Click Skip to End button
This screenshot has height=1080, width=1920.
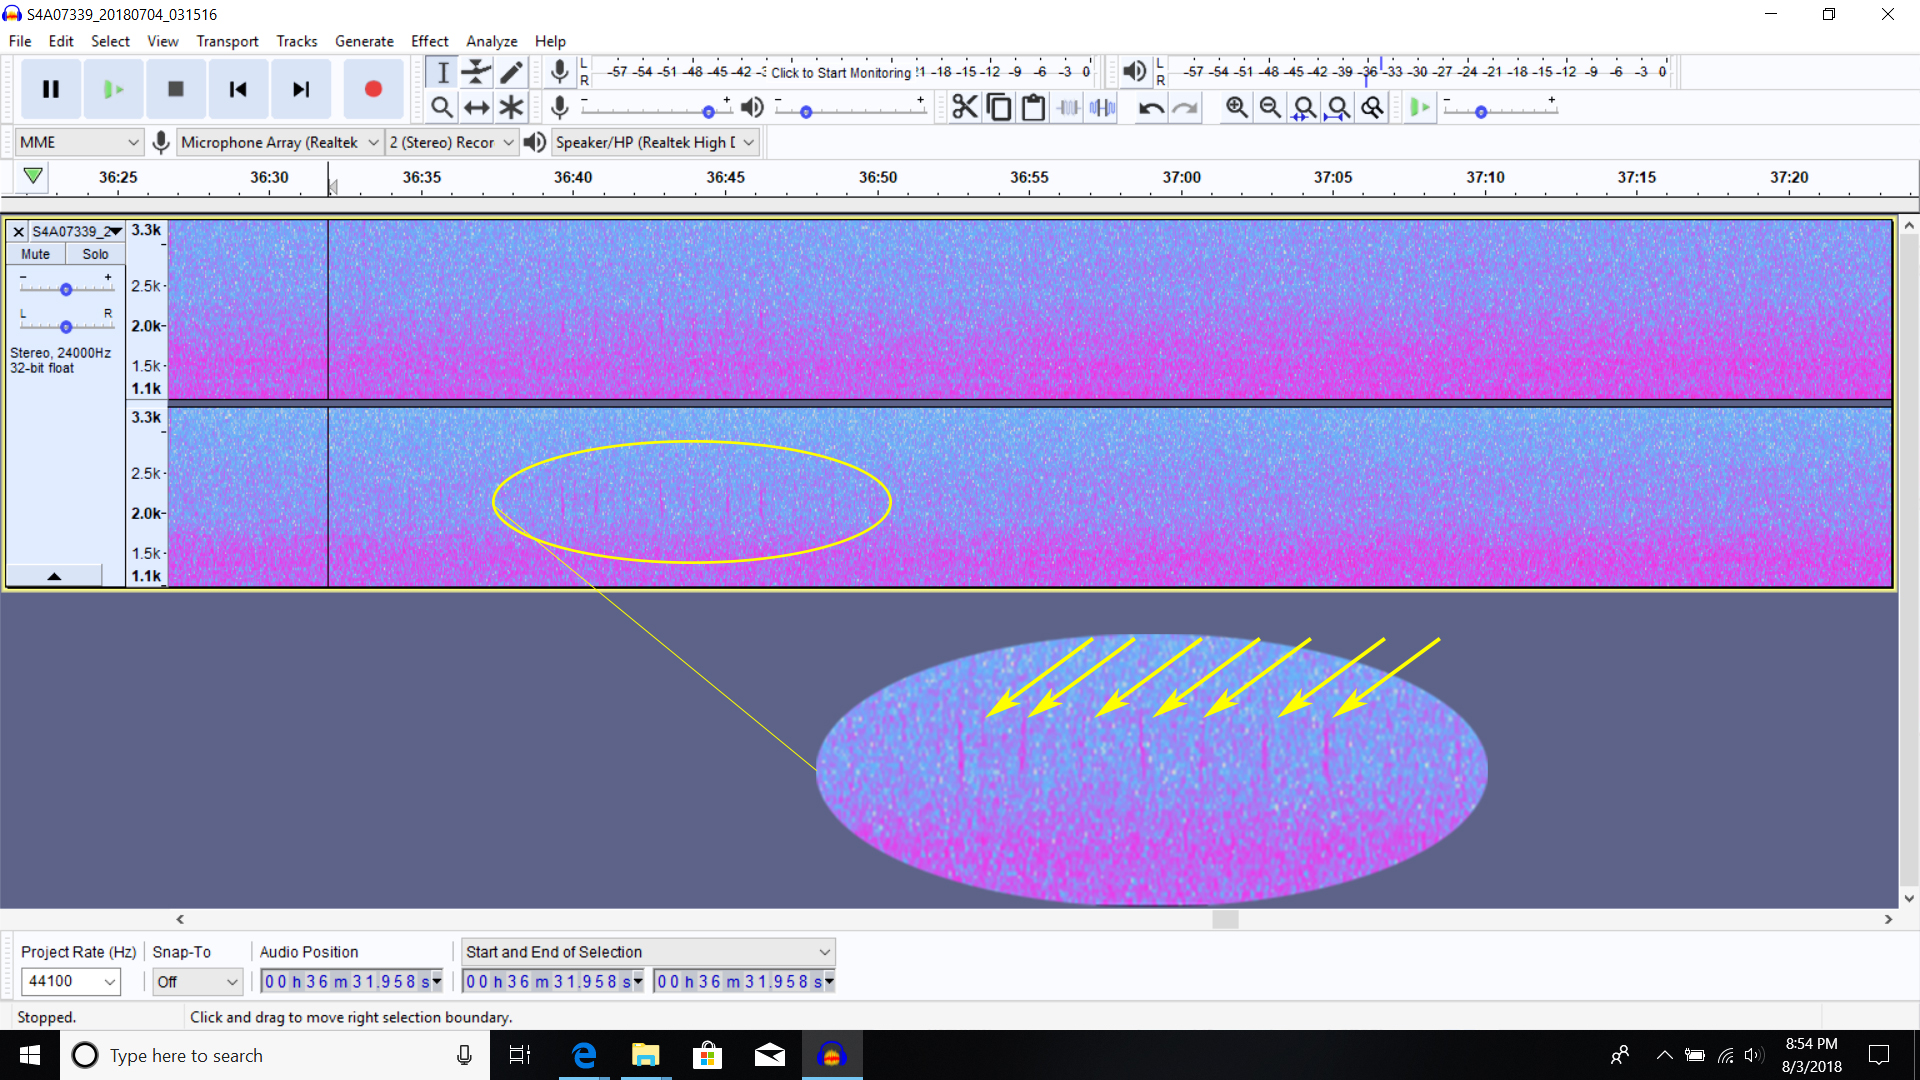click(300, 89)
